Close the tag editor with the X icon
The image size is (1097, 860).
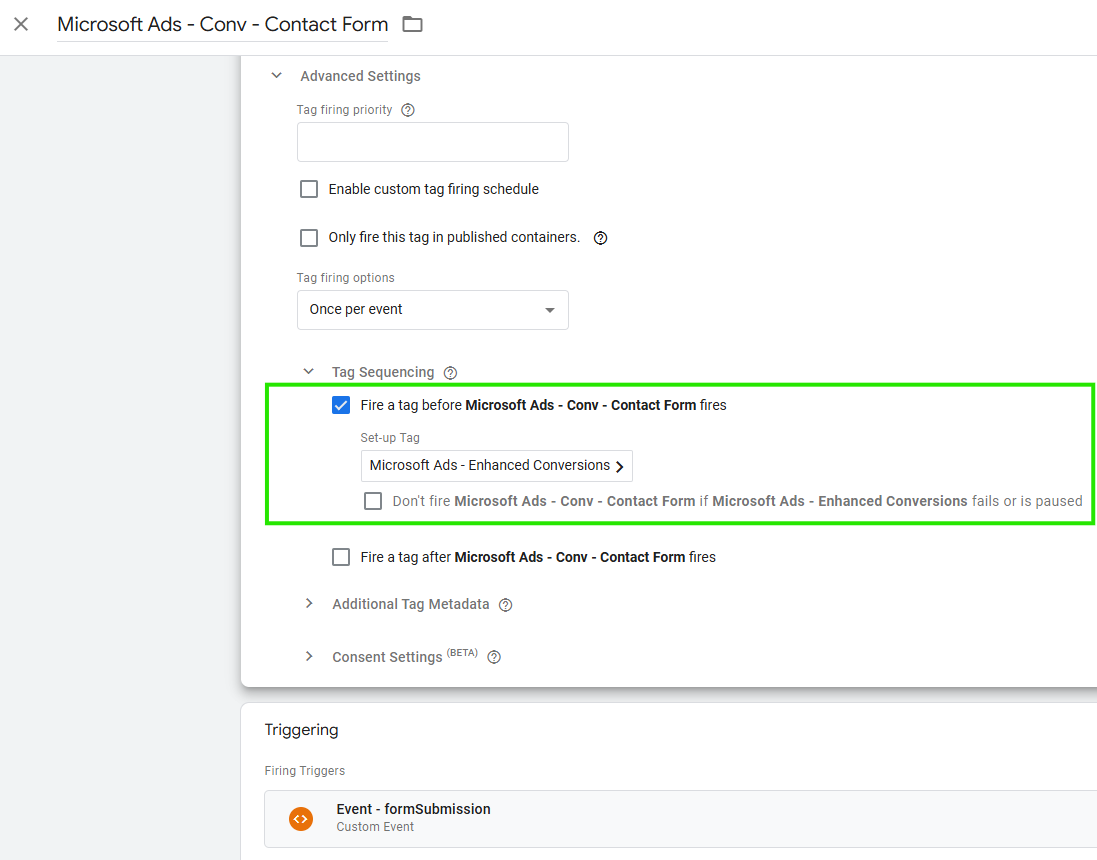click(21, 24)
